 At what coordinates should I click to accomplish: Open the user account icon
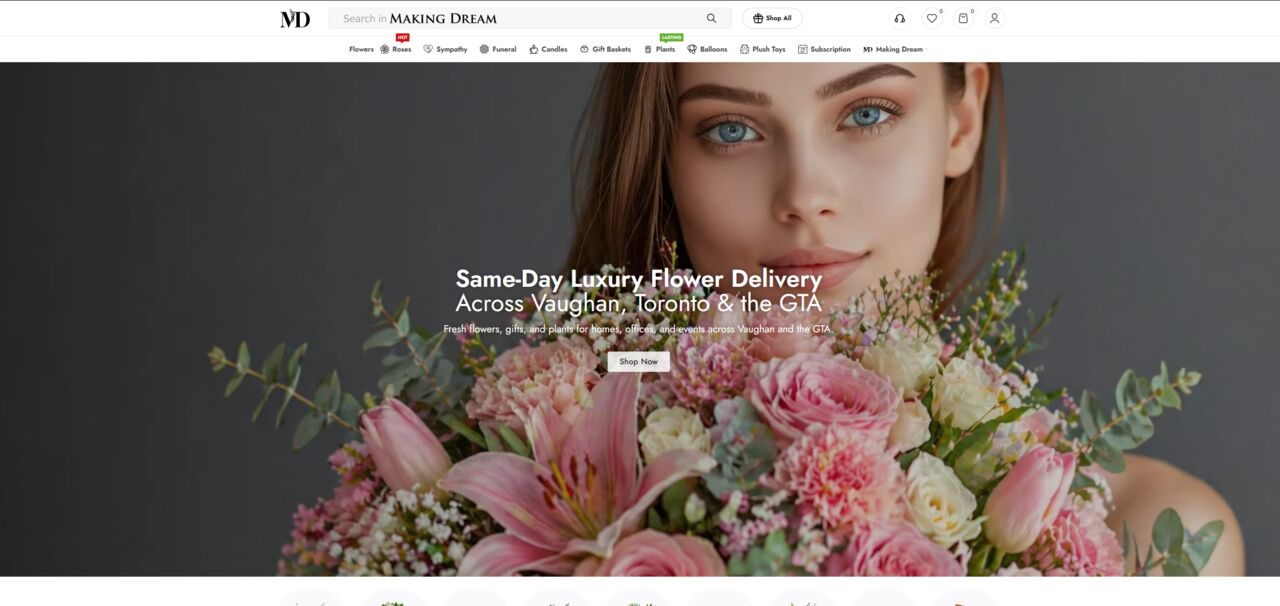[x=994, y=18]
